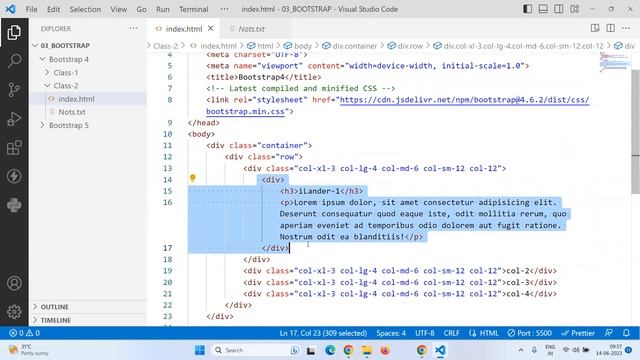The height and width of the screenshot is (360, 640).
Task: Click the lightbulb code action icon
Action: click(193, 178)
